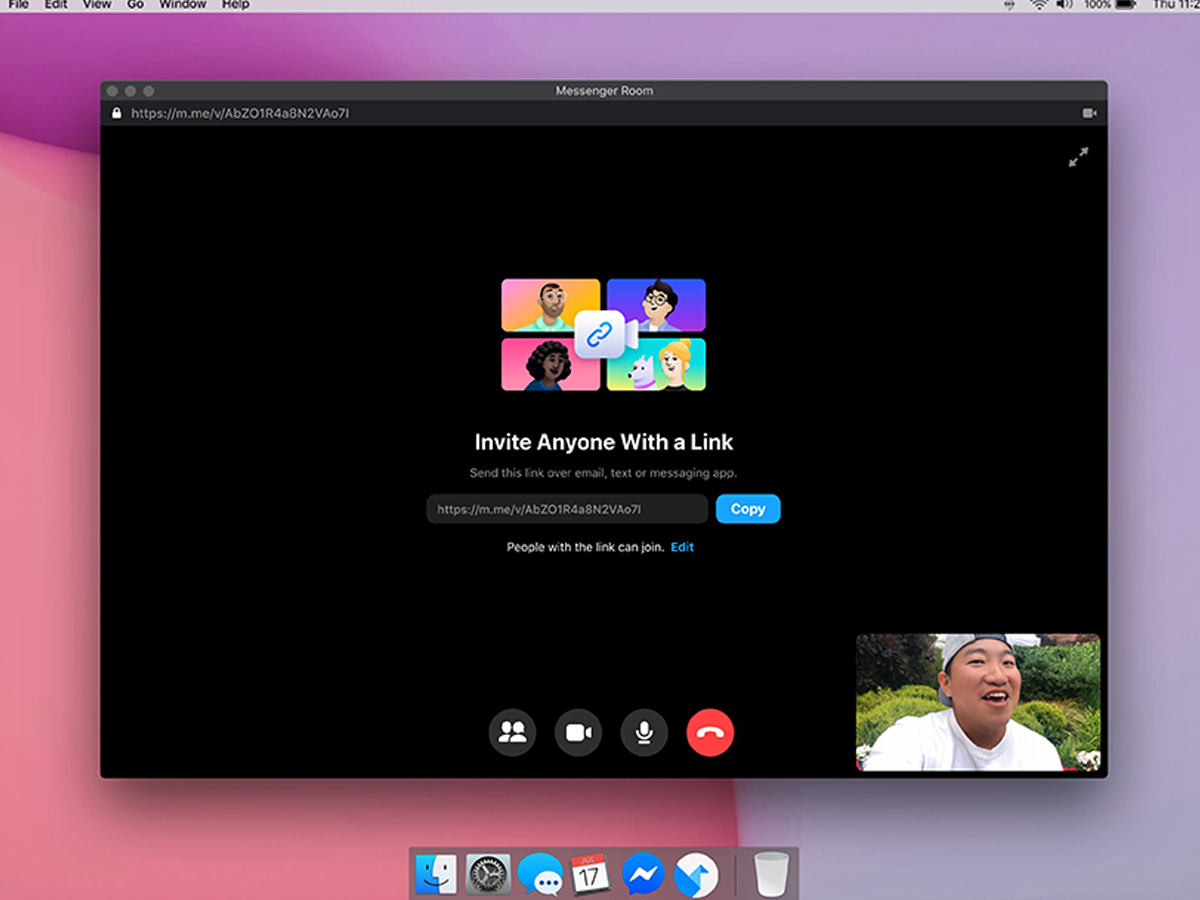This screenshot has height=900, width=1200.
Task: Click the video camera icon in address bar
Action: pos(1089,113)
